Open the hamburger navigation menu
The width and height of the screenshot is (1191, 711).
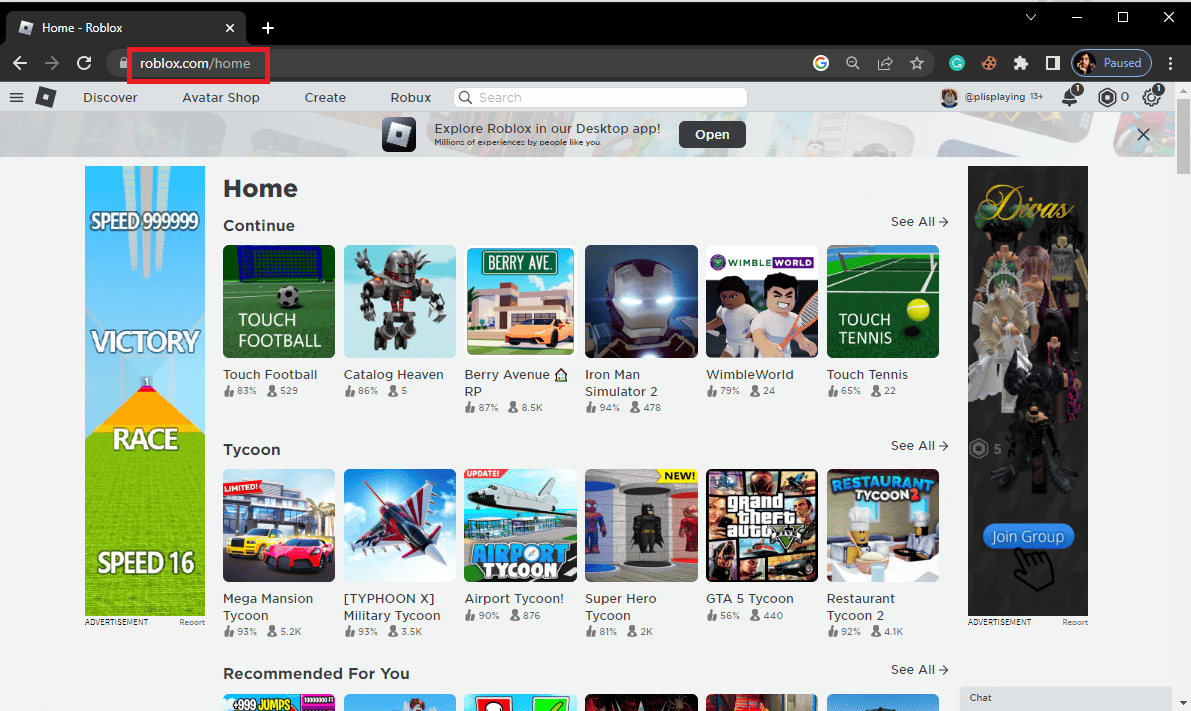(x=16, y=97)
